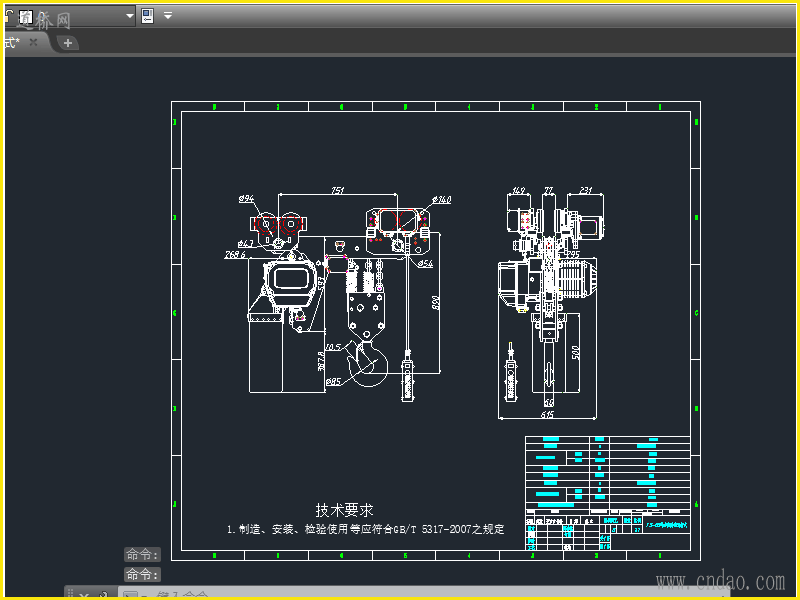Viewport: 800px width, 600px height.
Task: Open the workspace selector dropdown arrow
Action: 130,16
